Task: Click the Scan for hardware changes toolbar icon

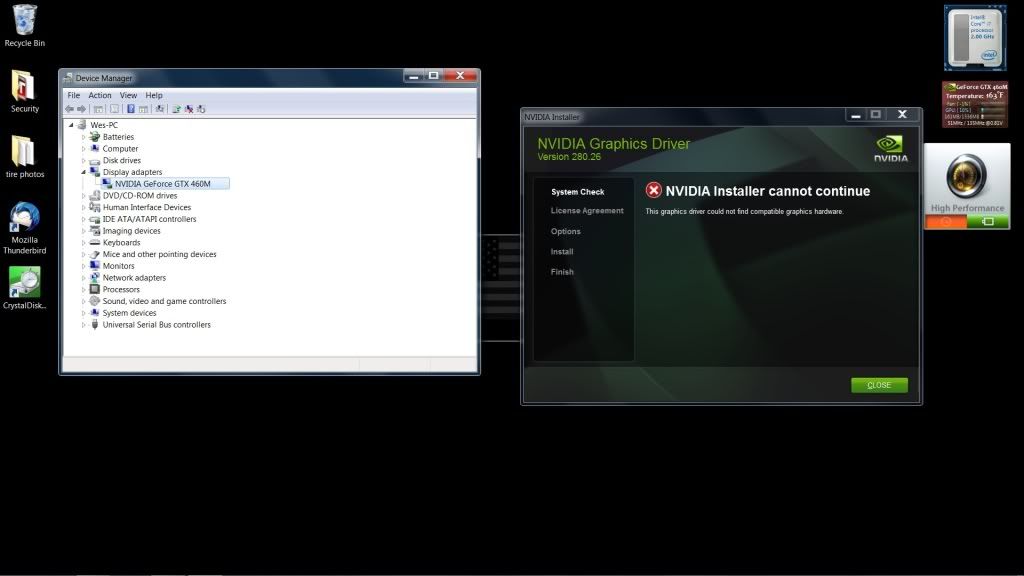Action: (x=159, y=109)
